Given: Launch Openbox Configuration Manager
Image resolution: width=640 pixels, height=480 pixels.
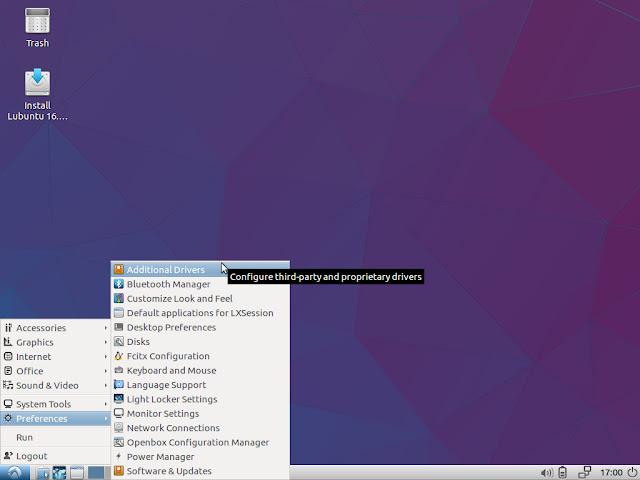Looking at the screenshot, I should click(x=200, y=442).
